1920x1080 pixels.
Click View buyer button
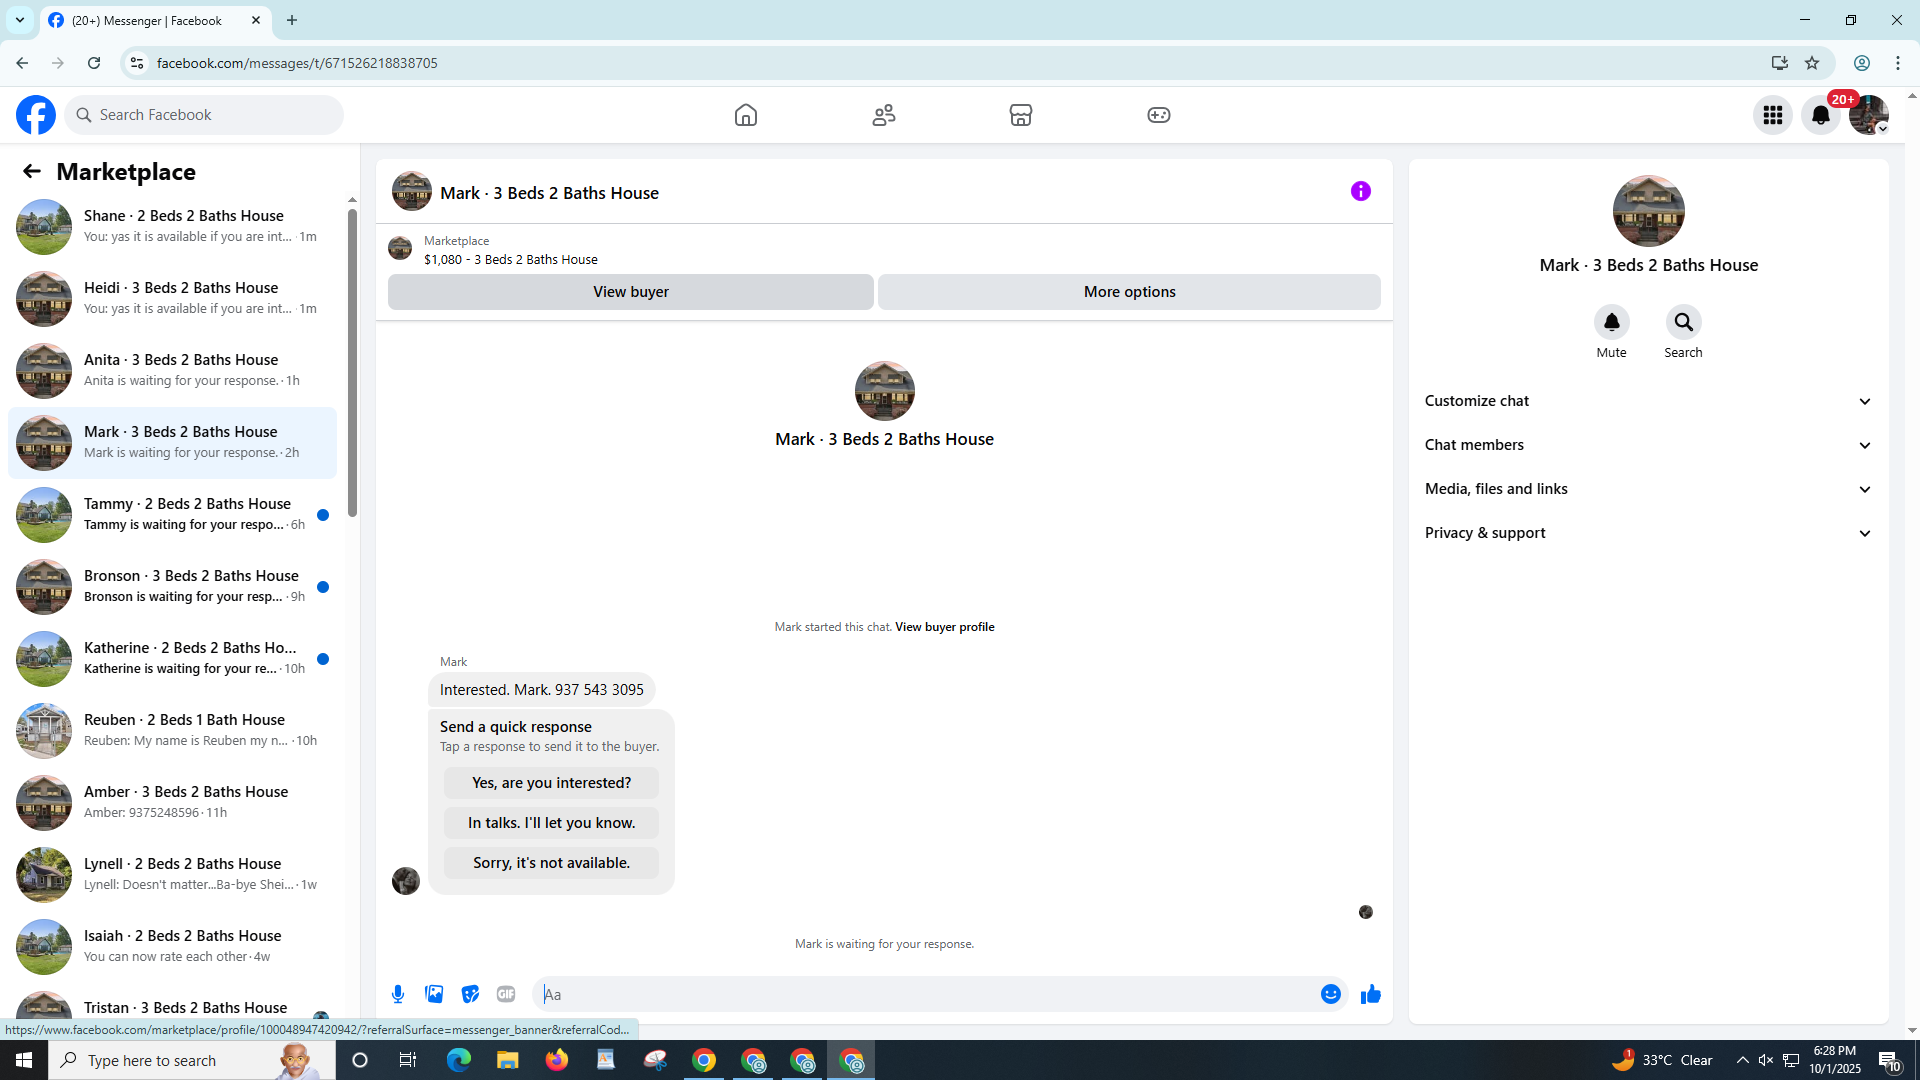[x=631, y=292]
